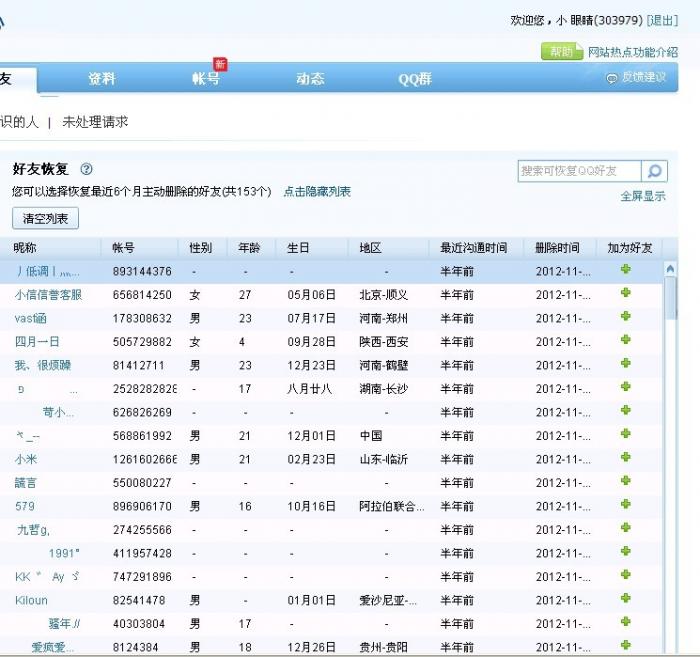Click nickname vast涵
Viewport: 700px width, 657px height.
[30, 319]
